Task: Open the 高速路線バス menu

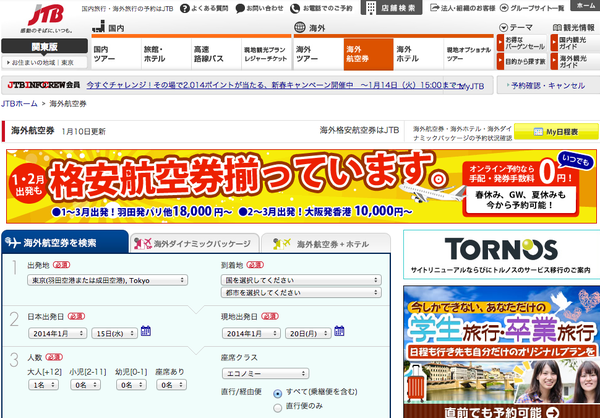Action: [x=217, y=54]
